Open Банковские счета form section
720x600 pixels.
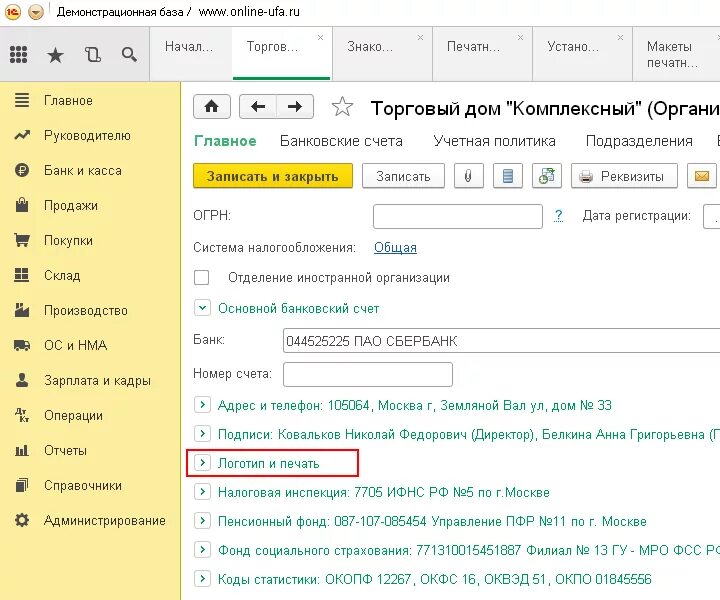point(341,141)
